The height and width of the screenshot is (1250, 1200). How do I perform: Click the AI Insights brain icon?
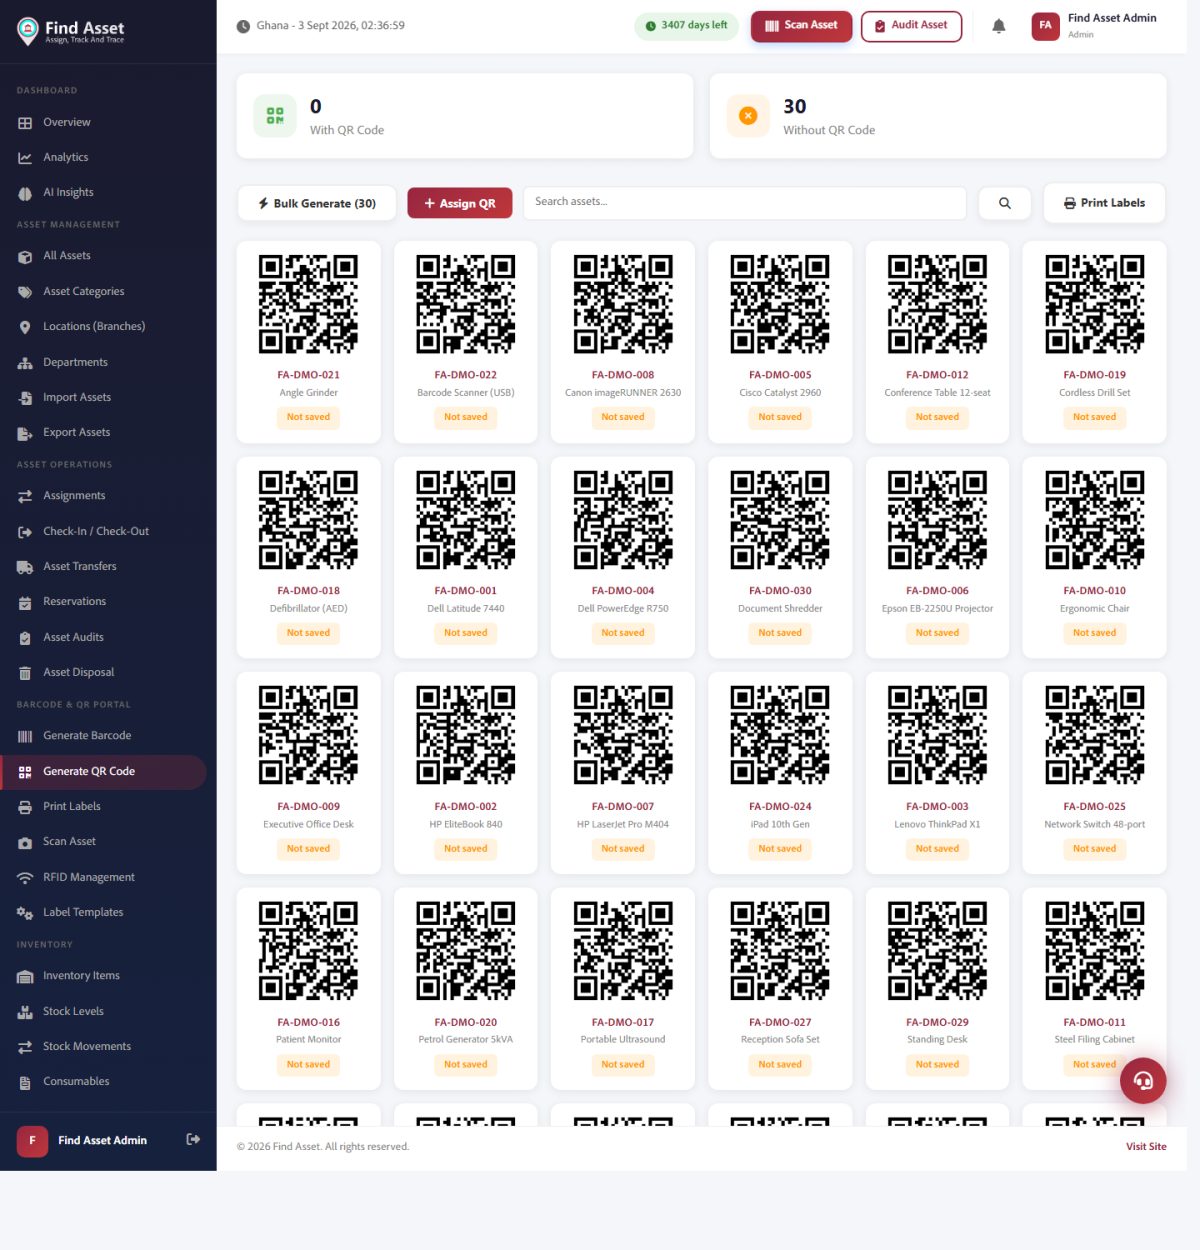(x=25, y=193)
